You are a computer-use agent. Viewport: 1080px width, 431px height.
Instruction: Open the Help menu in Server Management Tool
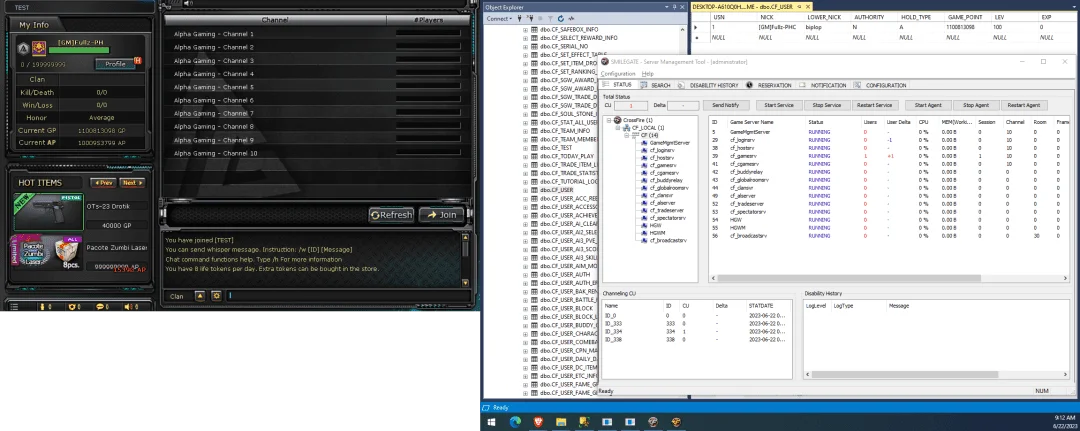tap(647, 74)
